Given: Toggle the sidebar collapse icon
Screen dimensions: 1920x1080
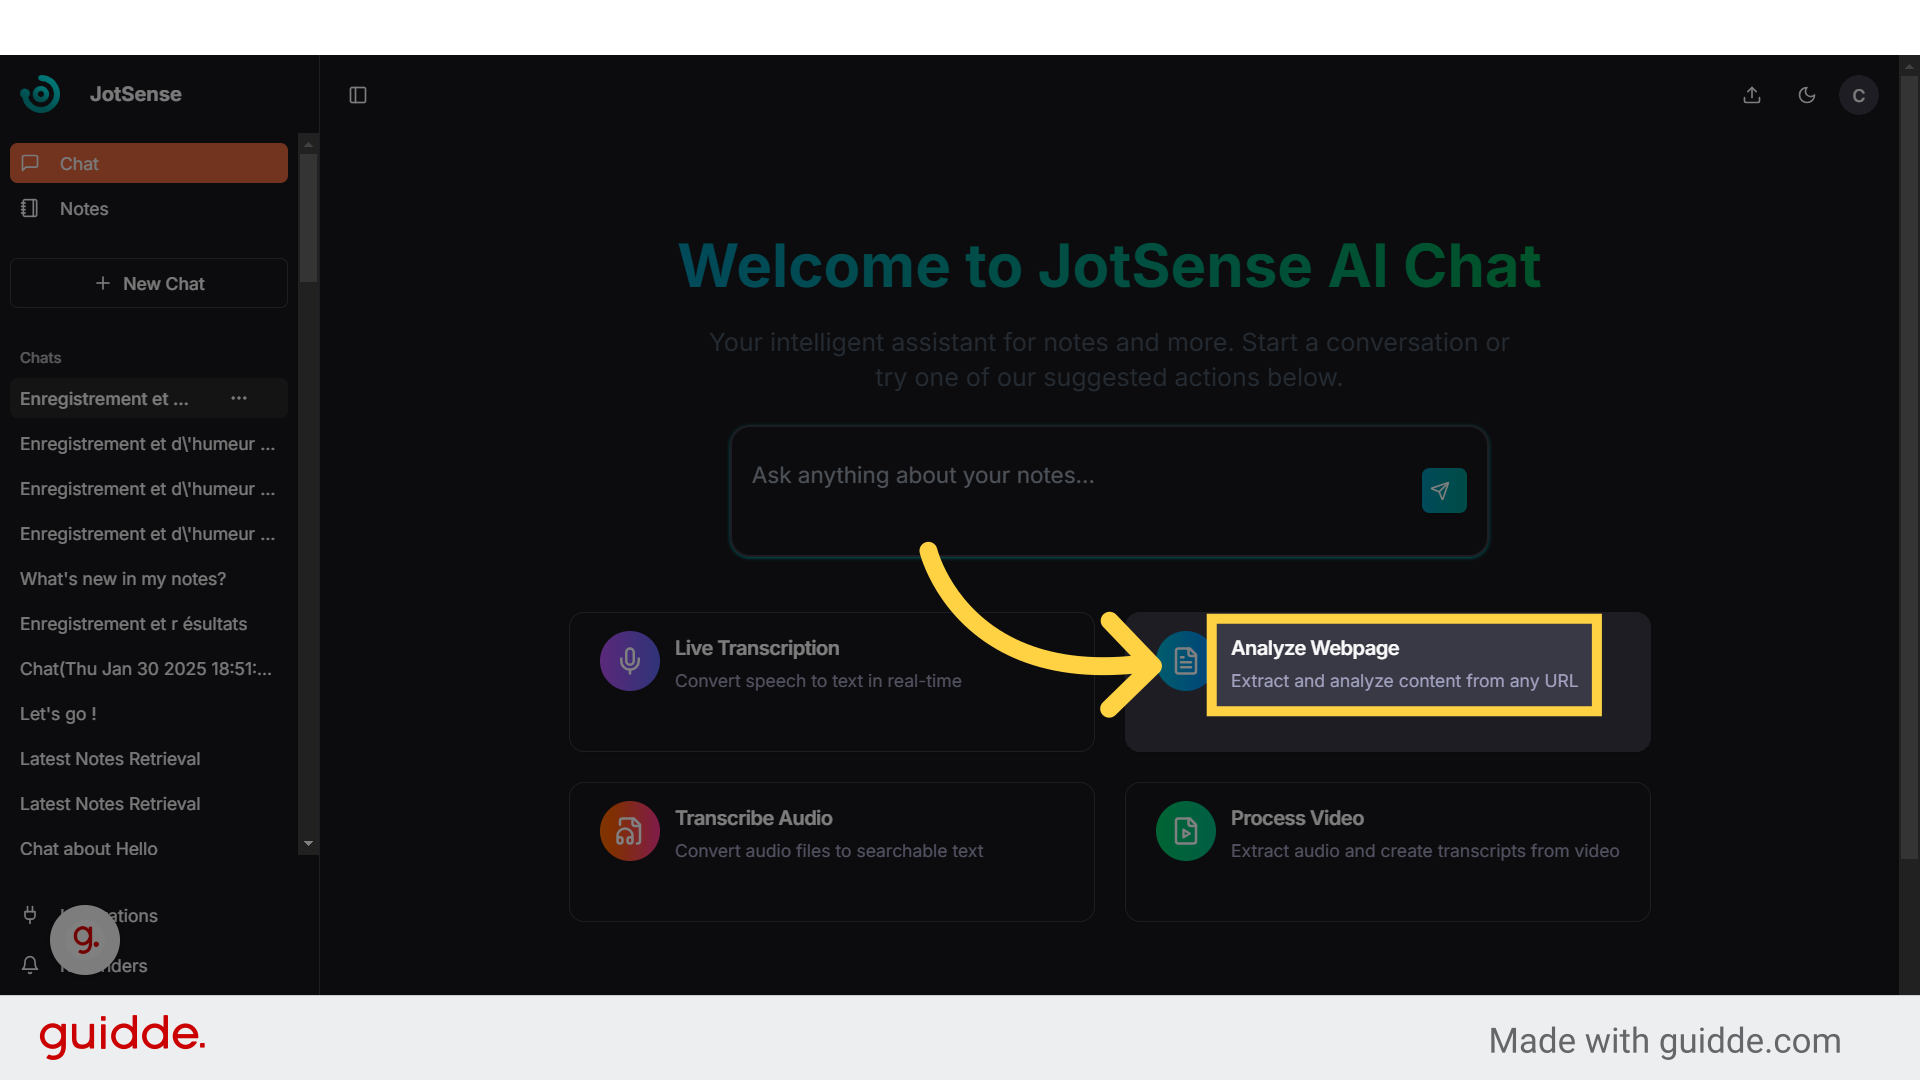Looking at the screenshot, I should tap(359, 95).
